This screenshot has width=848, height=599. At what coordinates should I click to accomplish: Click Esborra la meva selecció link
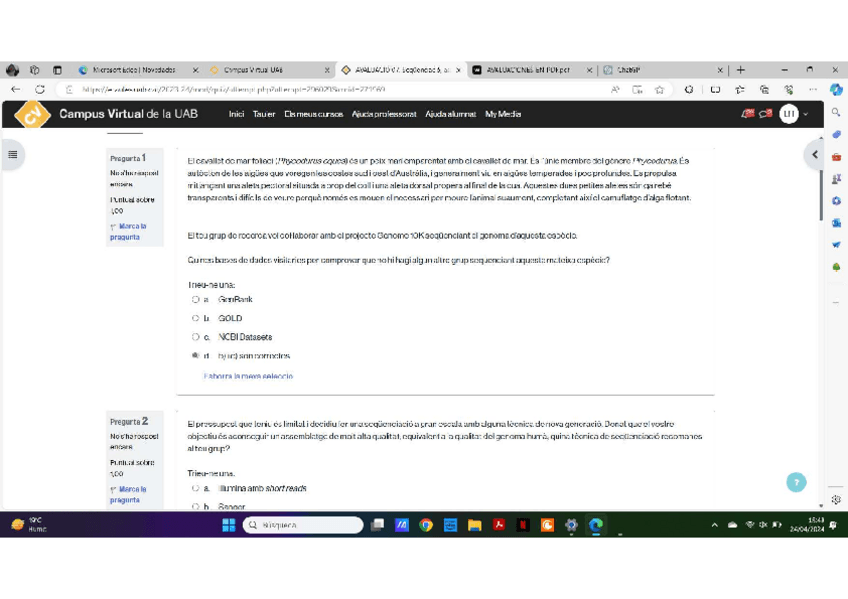point(248,376)
